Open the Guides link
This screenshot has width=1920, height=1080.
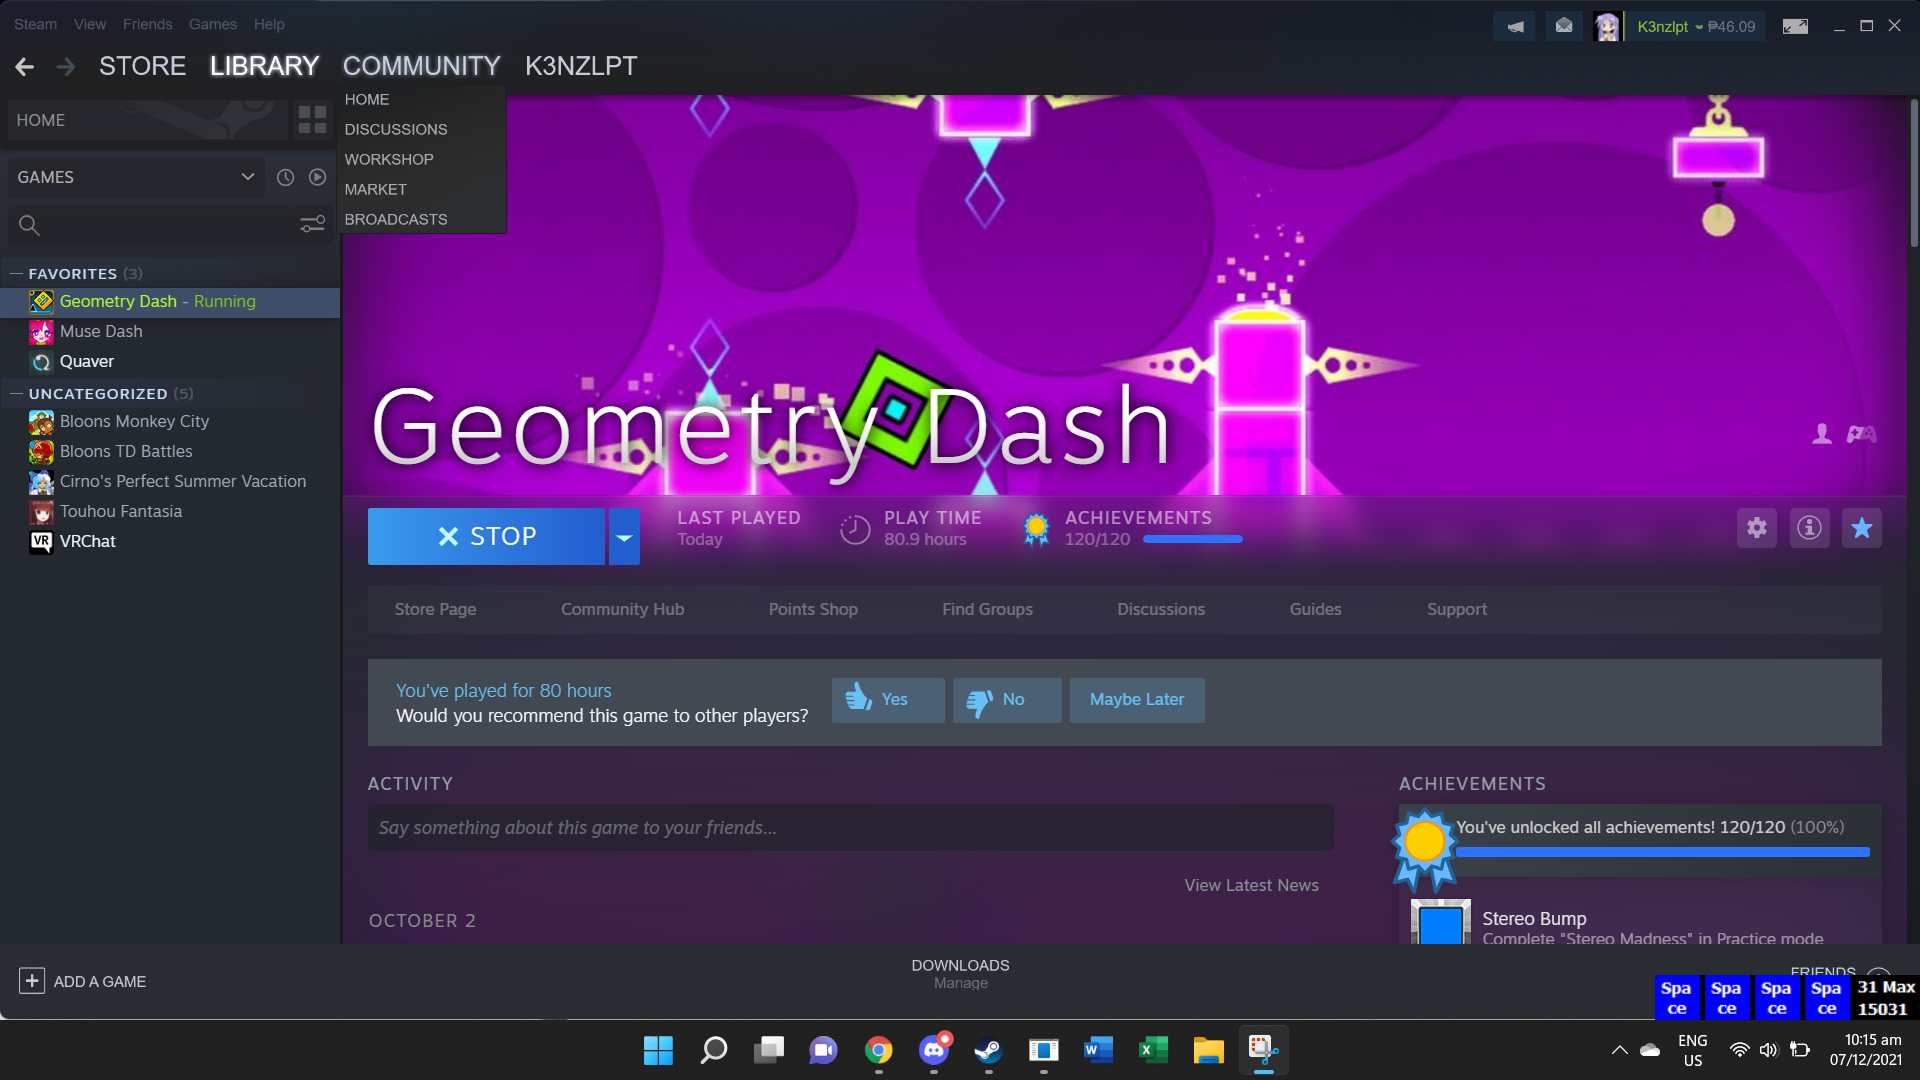1315,609
